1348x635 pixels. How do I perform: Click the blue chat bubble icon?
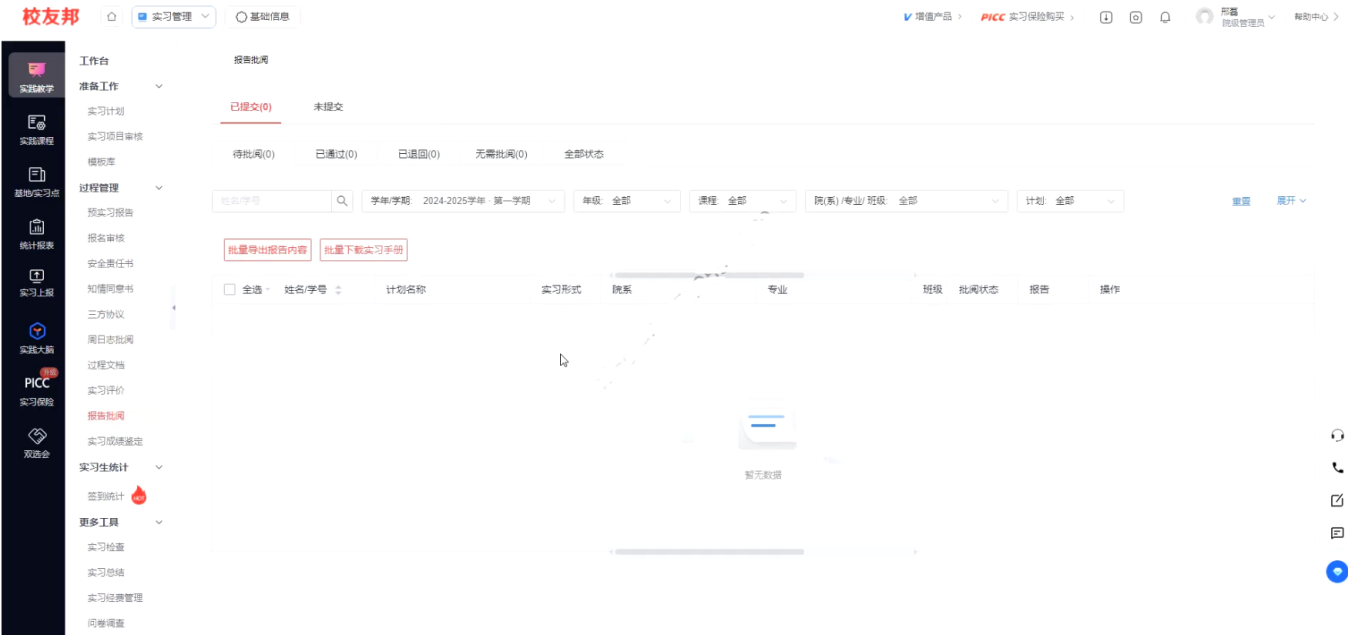point(1337,571)
